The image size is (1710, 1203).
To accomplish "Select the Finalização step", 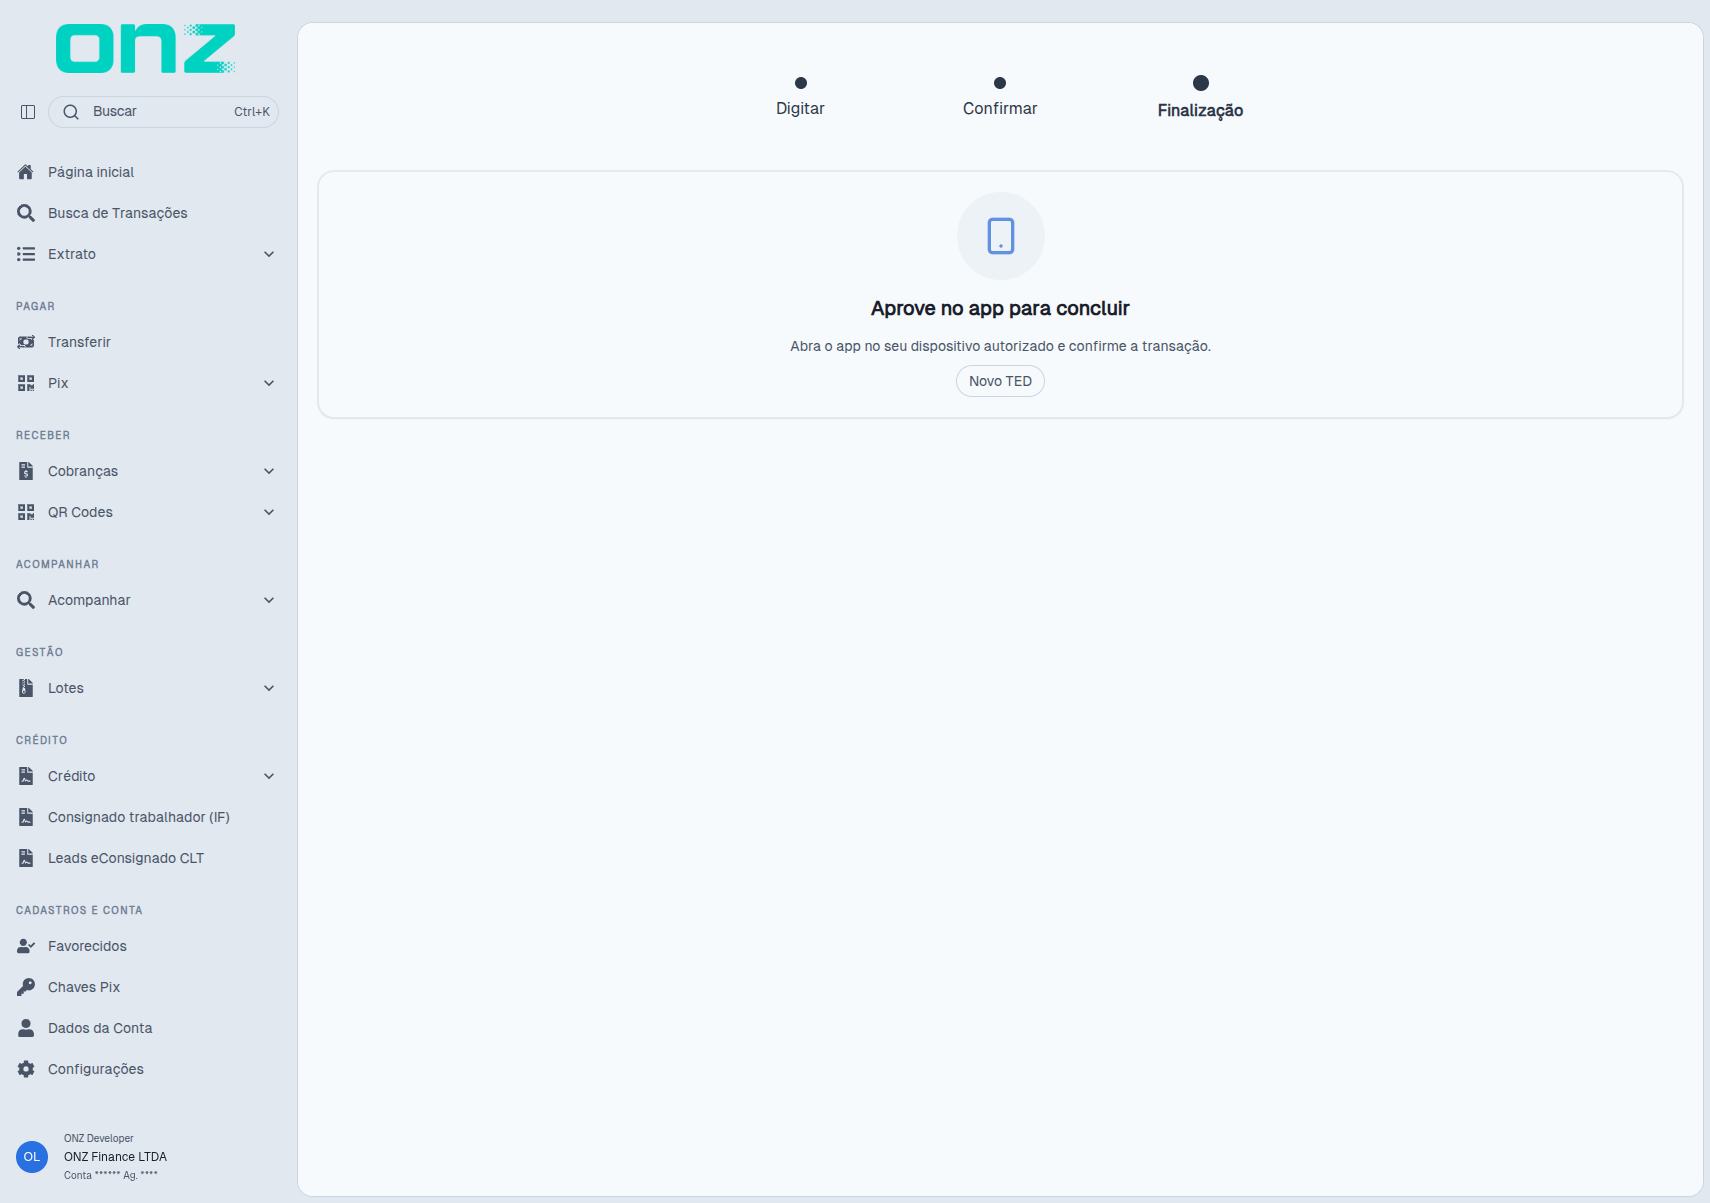I will [1200, 98].
